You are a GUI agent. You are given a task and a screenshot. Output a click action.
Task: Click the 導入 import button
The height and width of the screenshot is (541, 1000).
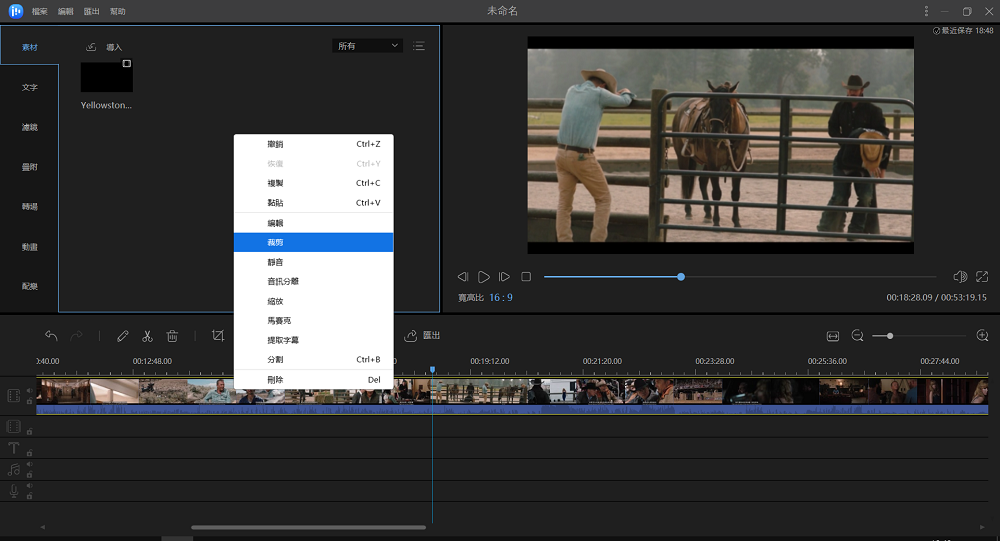click(105, 47)
